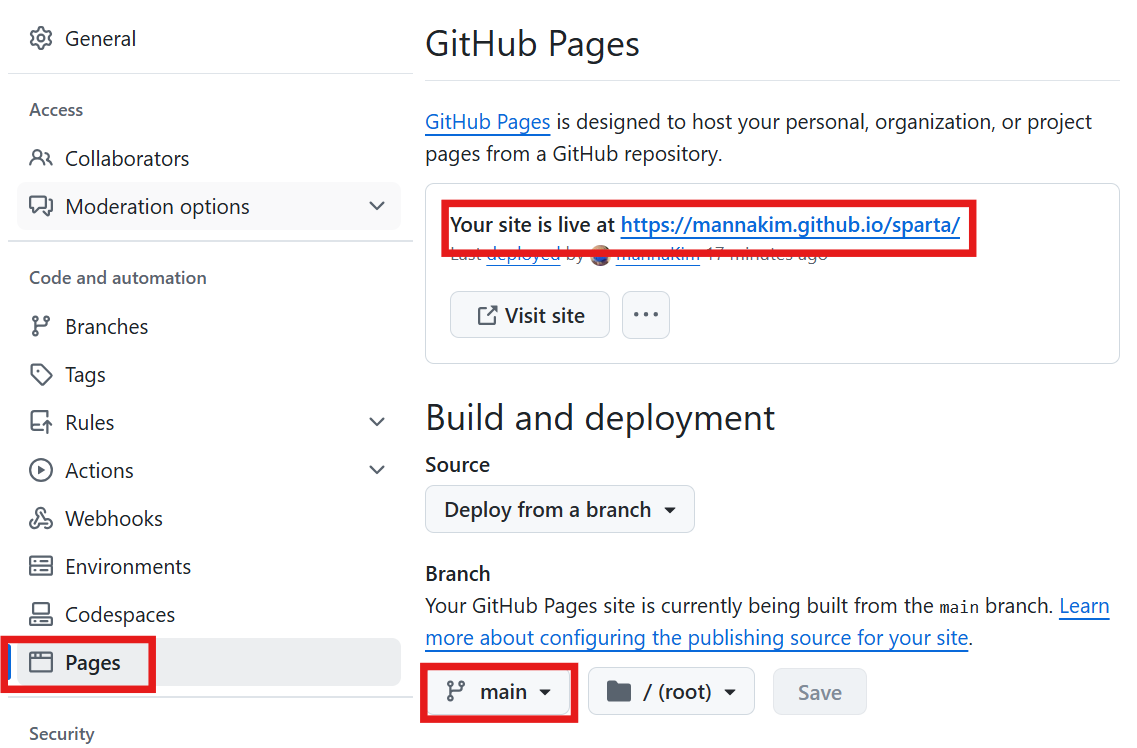Click the Visit site button

coord(530,315)
